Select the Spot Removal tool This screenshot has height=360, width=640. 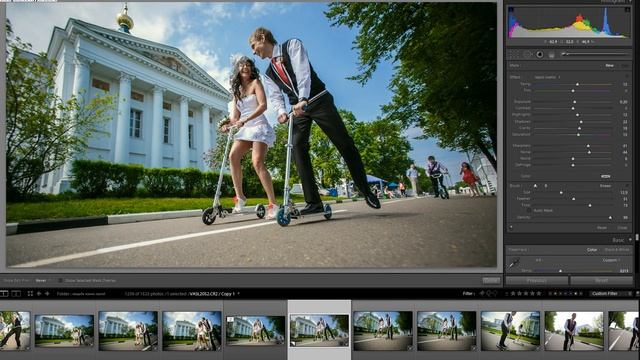(527, 54)
